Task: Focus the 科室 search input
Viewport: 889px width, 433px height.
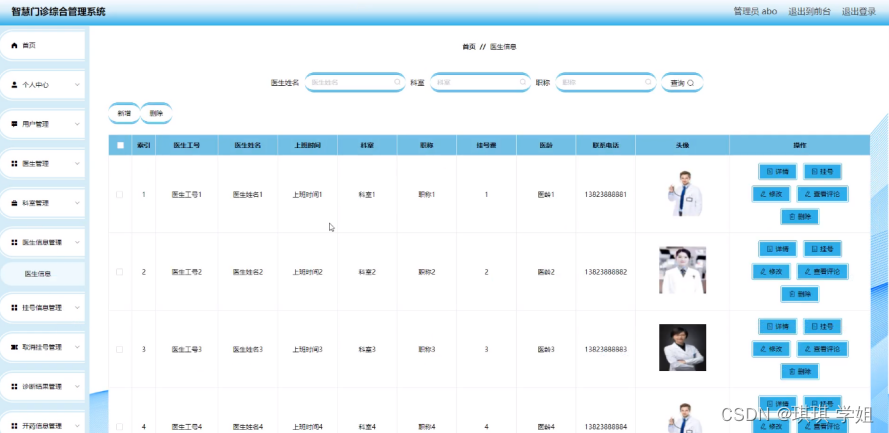Action: point(480,82)
